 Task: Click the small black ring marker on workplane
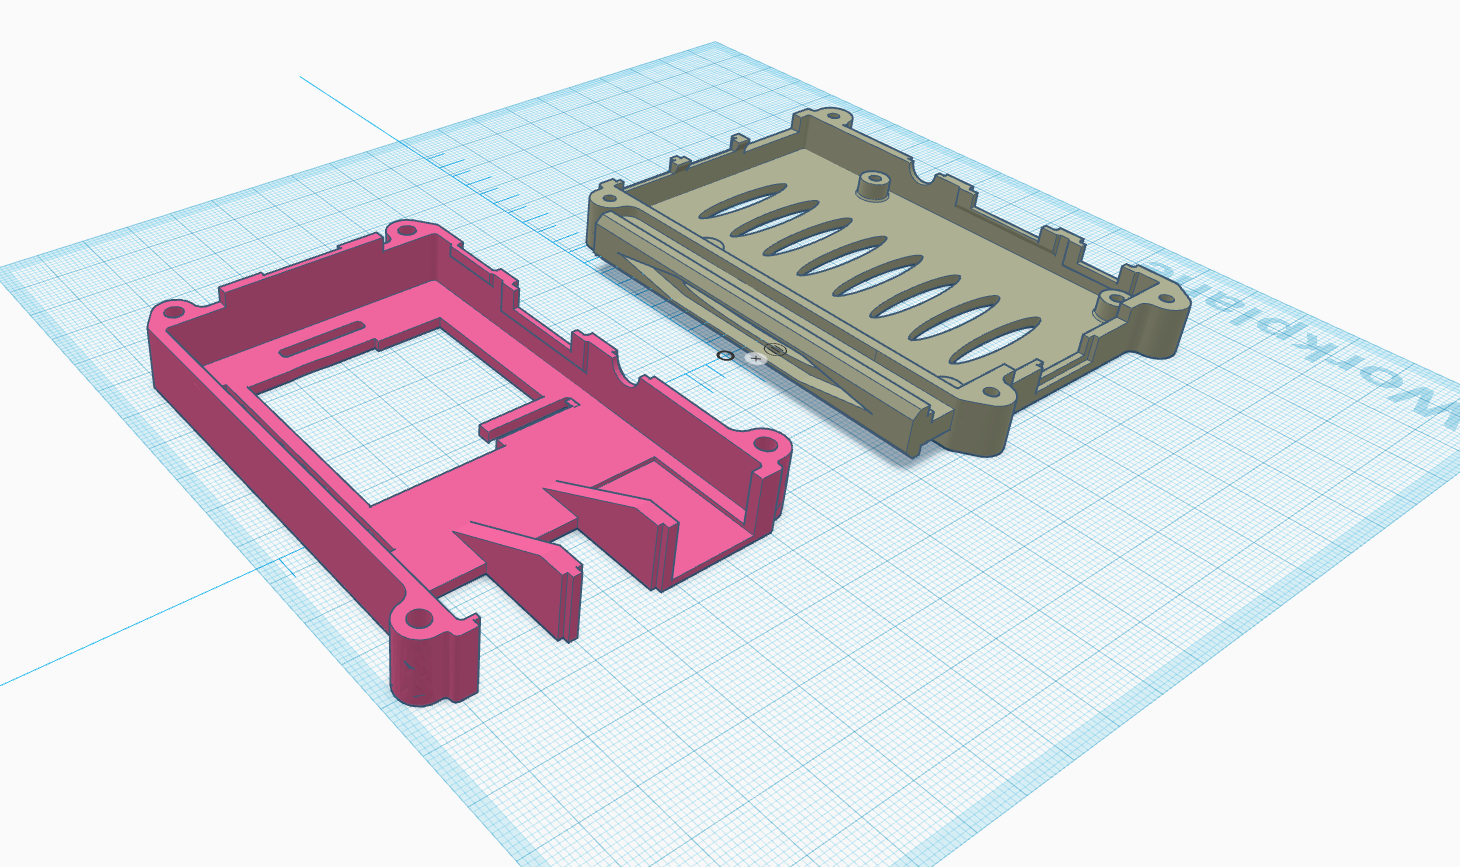726,356
